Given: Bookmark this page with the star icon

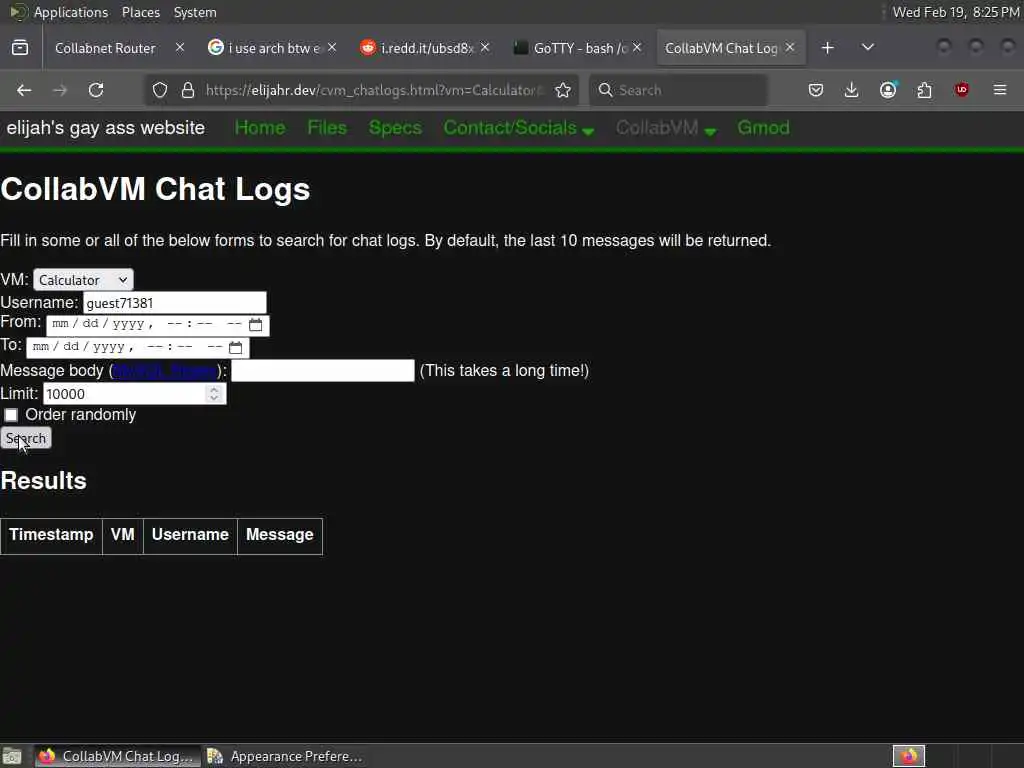Looking at the screenshot, I should [x=563, y=90].
